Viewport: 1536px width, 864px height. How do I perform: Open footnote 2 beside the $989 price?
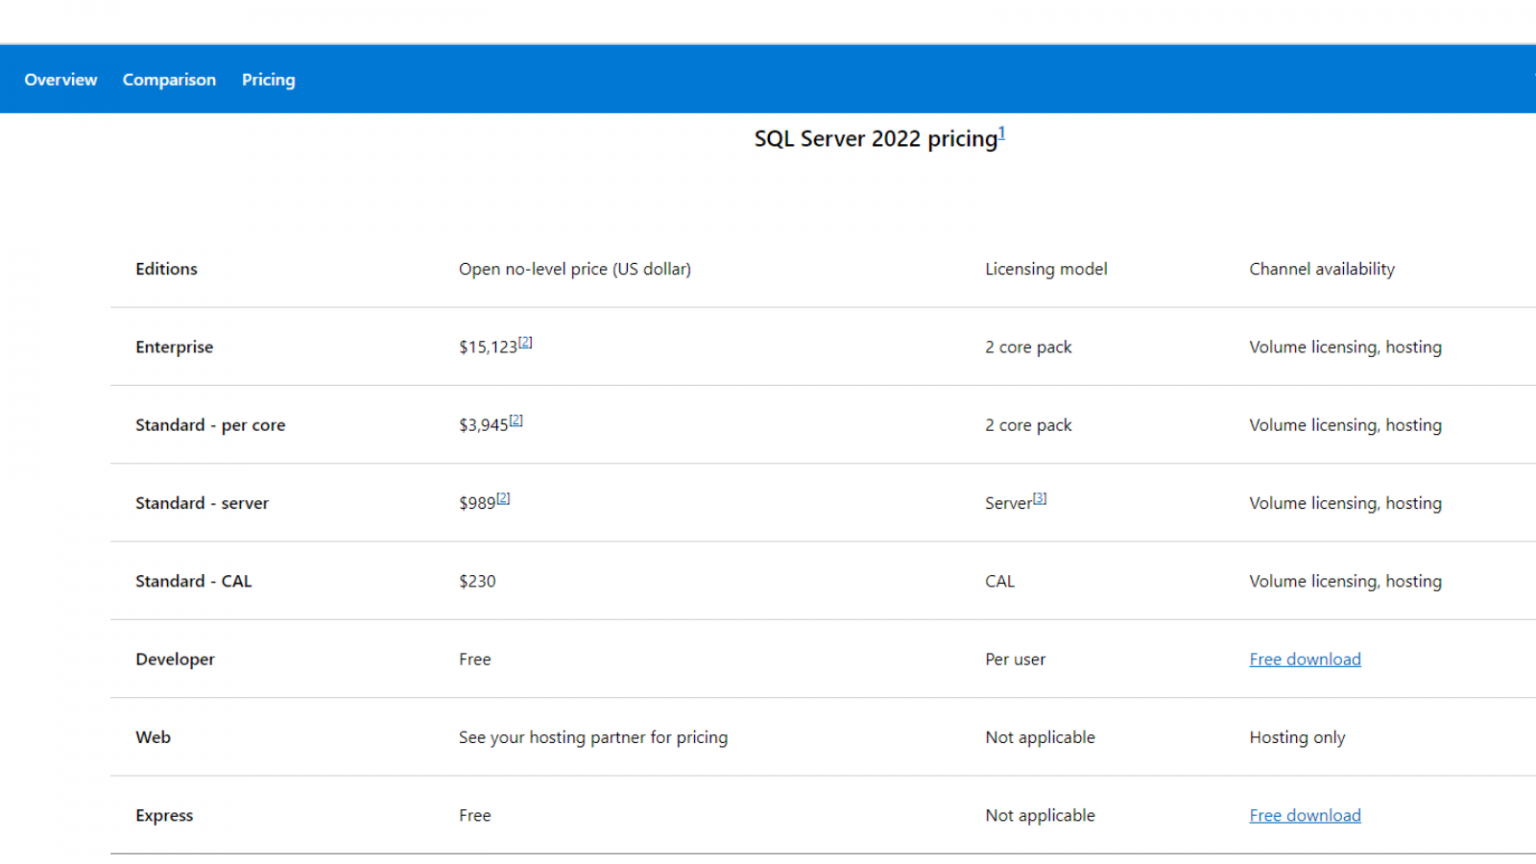[x=504, y=496]
